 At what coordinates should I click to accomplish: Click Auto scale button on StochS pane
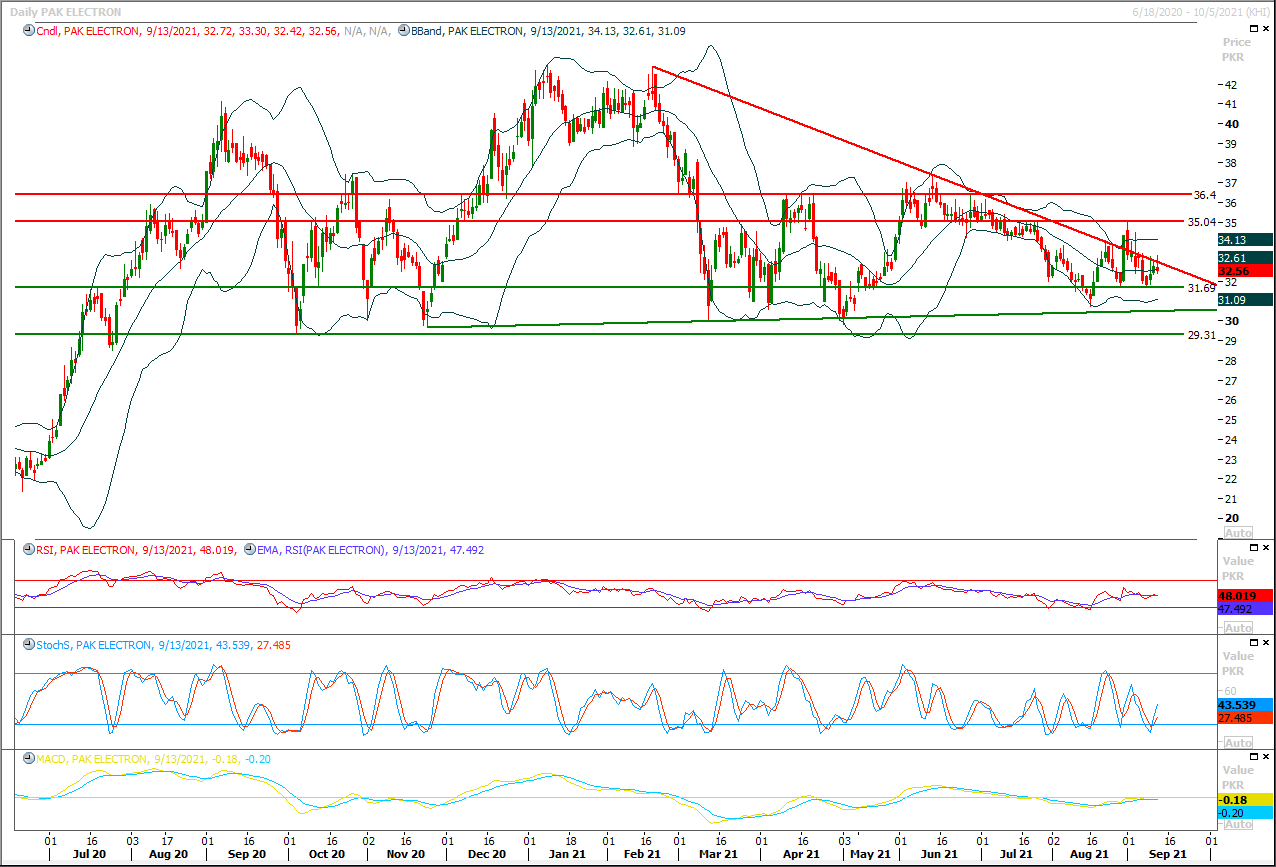tap(1238, 743)
